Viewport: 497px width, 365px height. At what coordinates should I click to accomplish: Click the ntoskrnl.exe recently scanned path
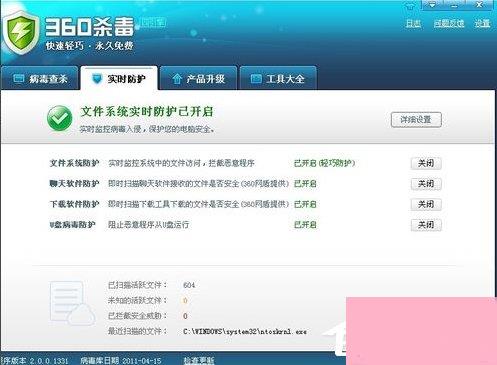point(245,332)
